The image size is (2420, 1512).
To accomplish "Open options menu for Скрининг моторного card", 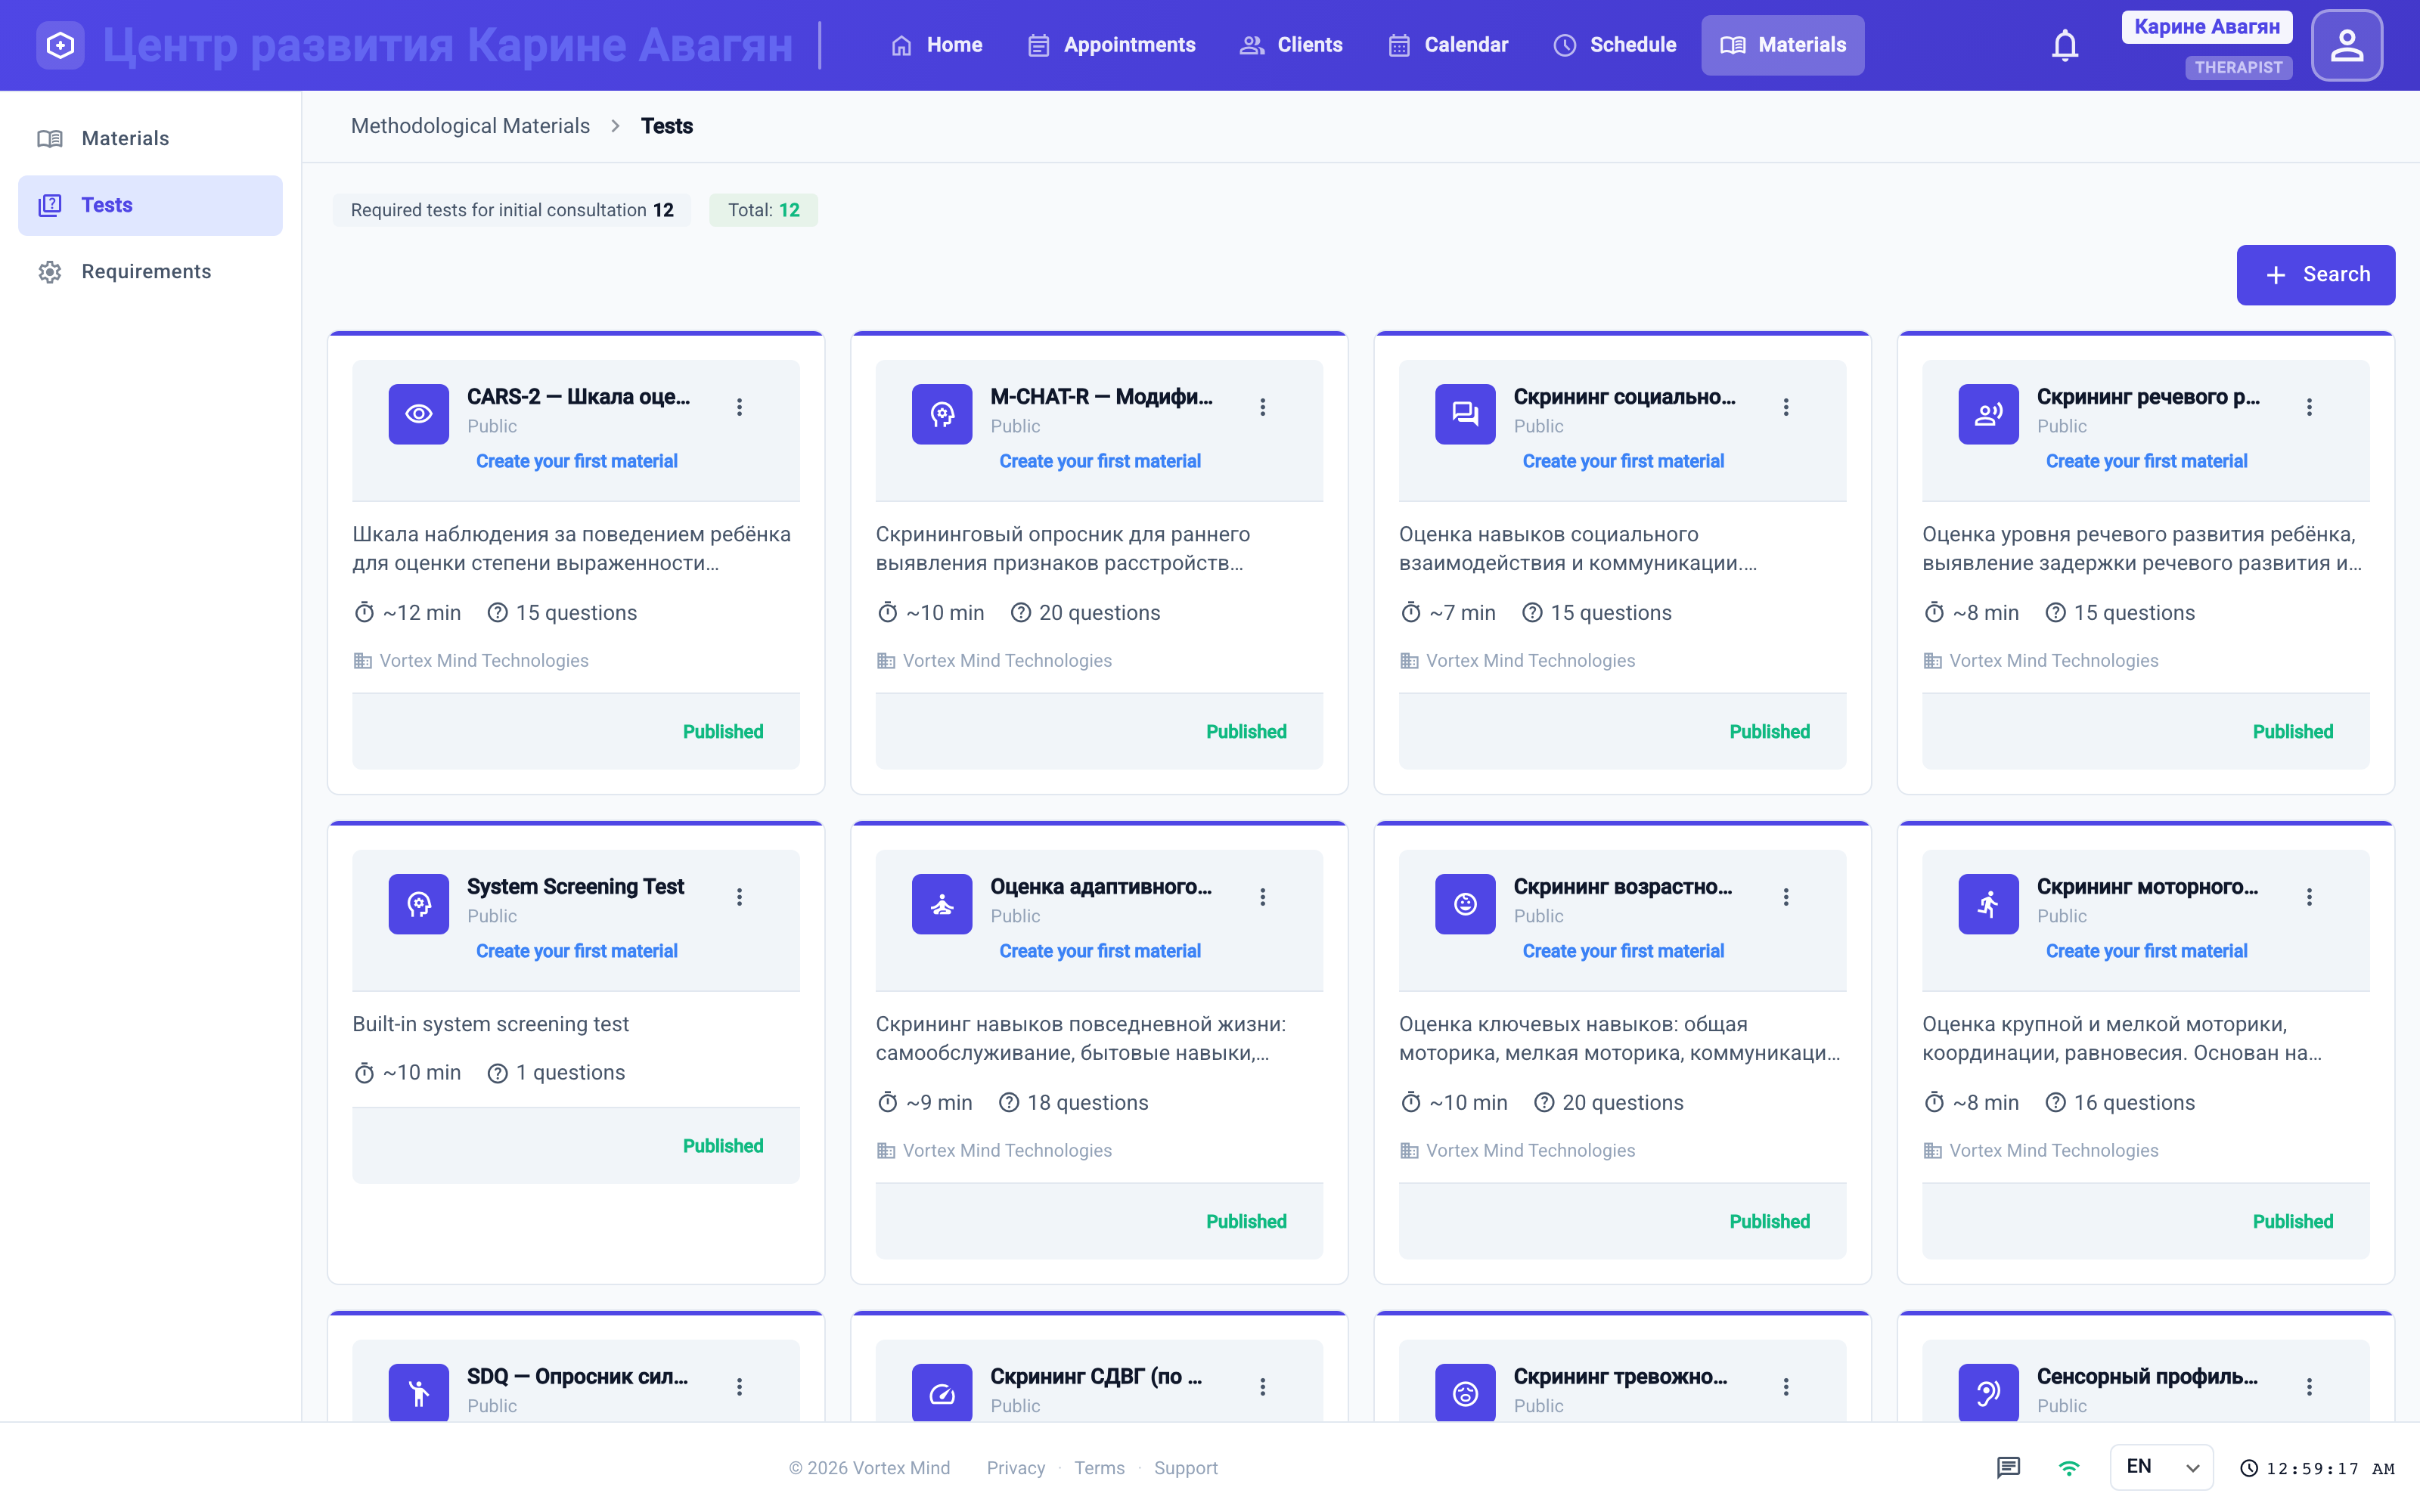I will 2309,897.
